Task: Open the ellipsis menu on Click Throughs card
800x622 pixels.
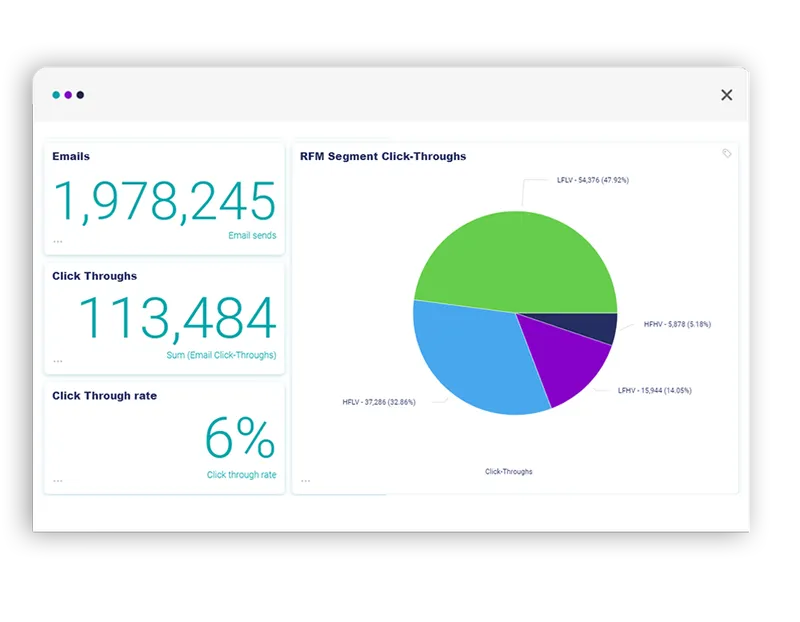Action: click(x=58, y=361)
